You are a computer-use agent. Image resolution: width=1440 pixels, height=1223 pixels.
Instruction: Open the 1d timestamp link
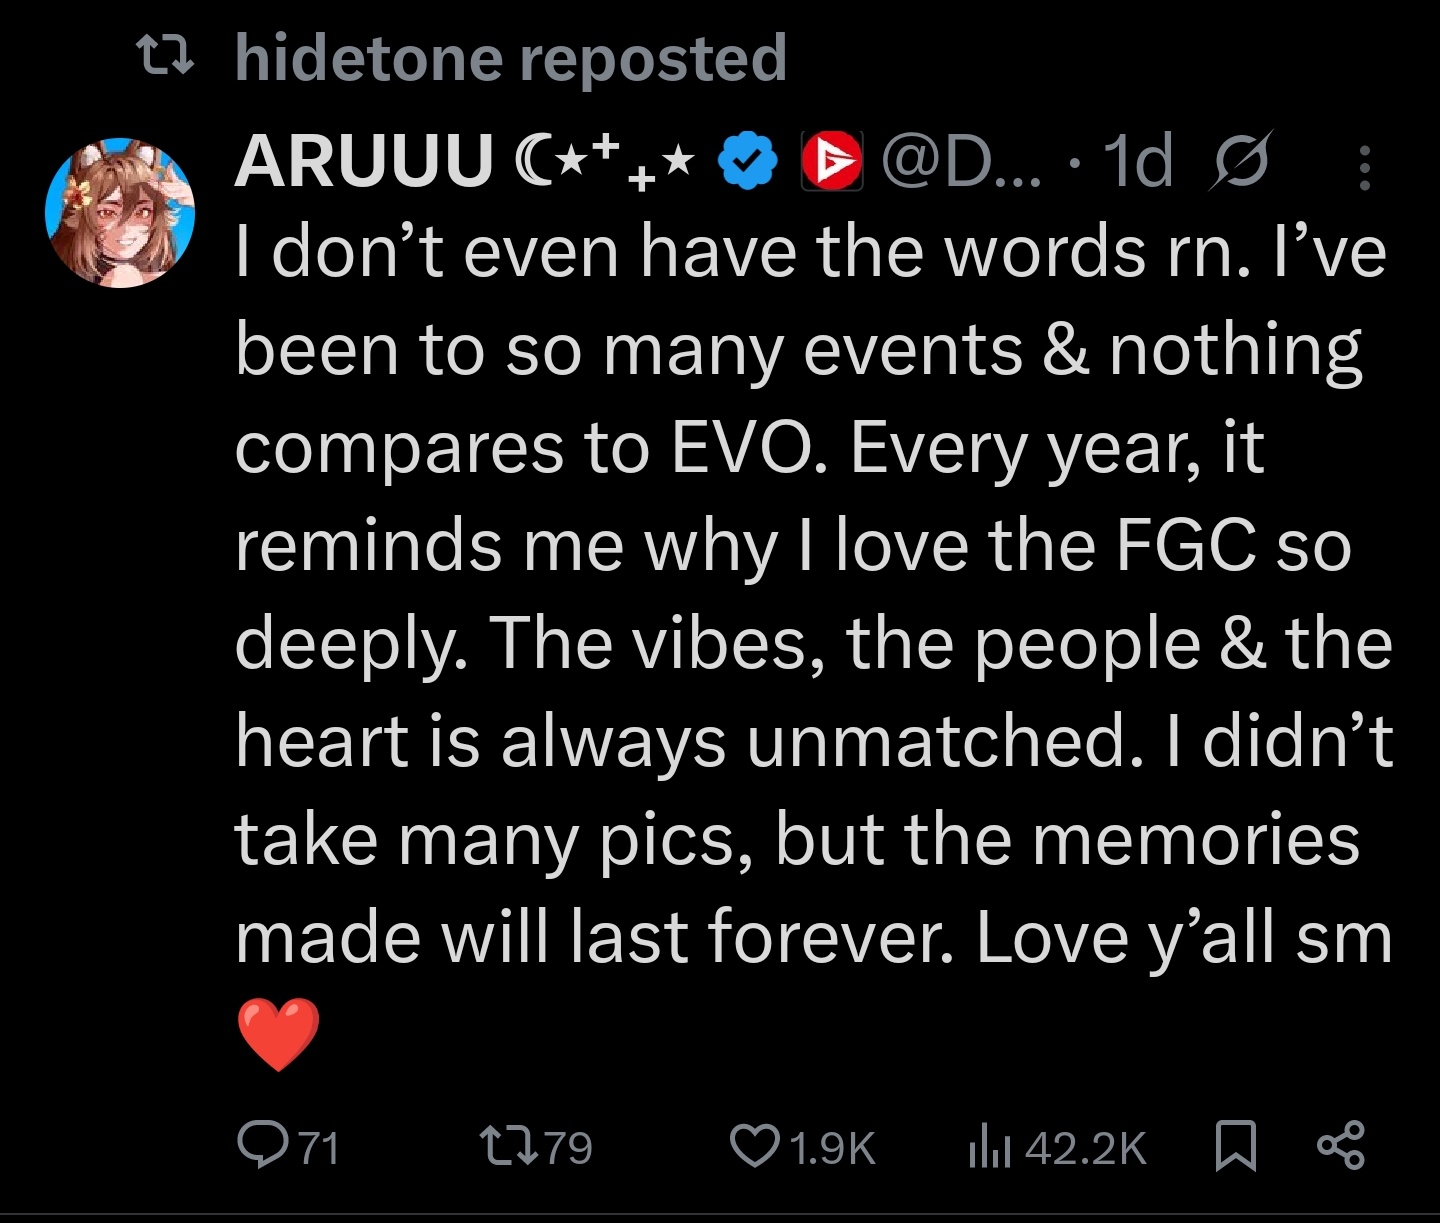click(x=1137, y=162)
